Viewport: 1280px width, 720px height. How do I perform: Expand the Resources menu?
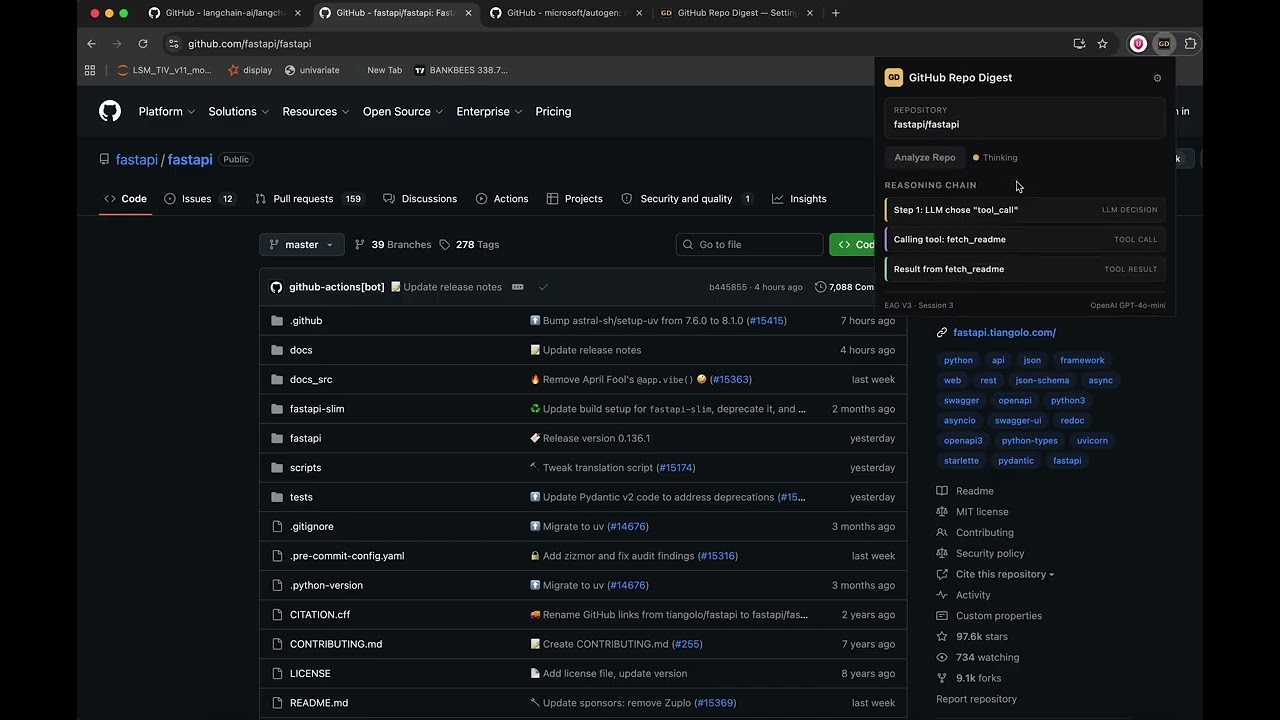(315, 112)
